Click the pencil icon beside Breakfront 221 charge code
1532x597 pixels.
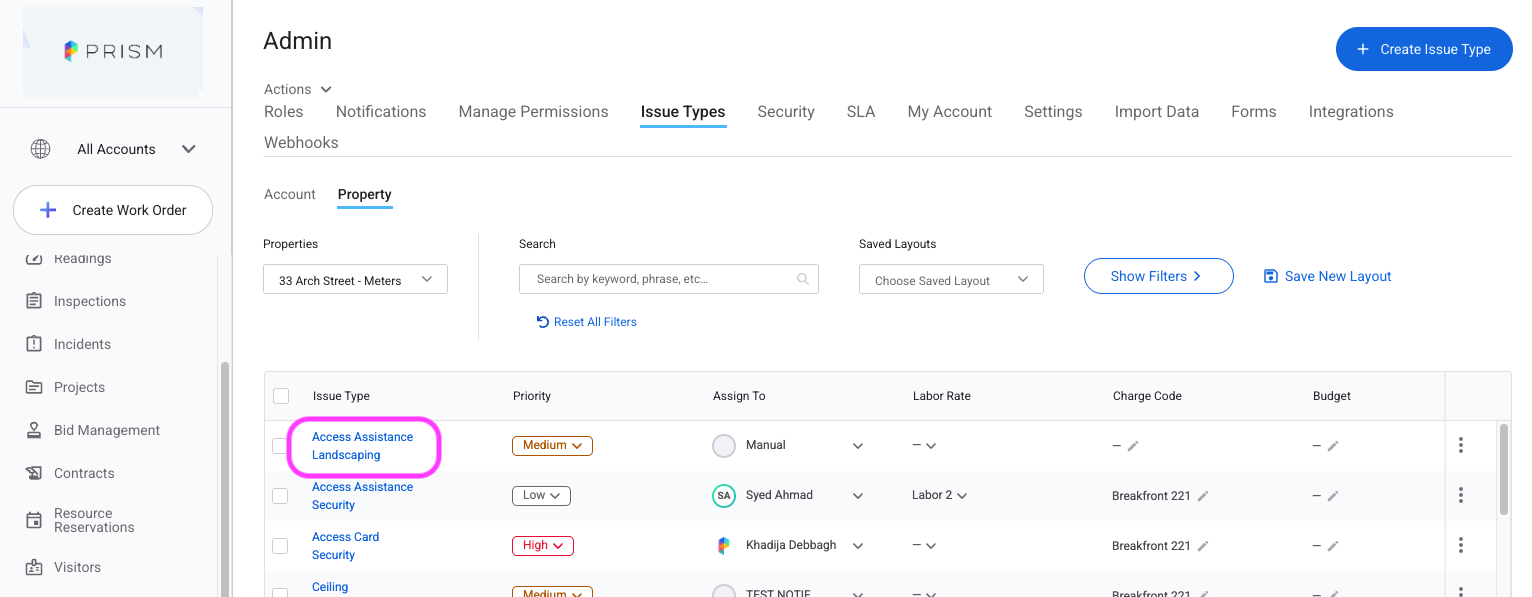(1203, 494)
